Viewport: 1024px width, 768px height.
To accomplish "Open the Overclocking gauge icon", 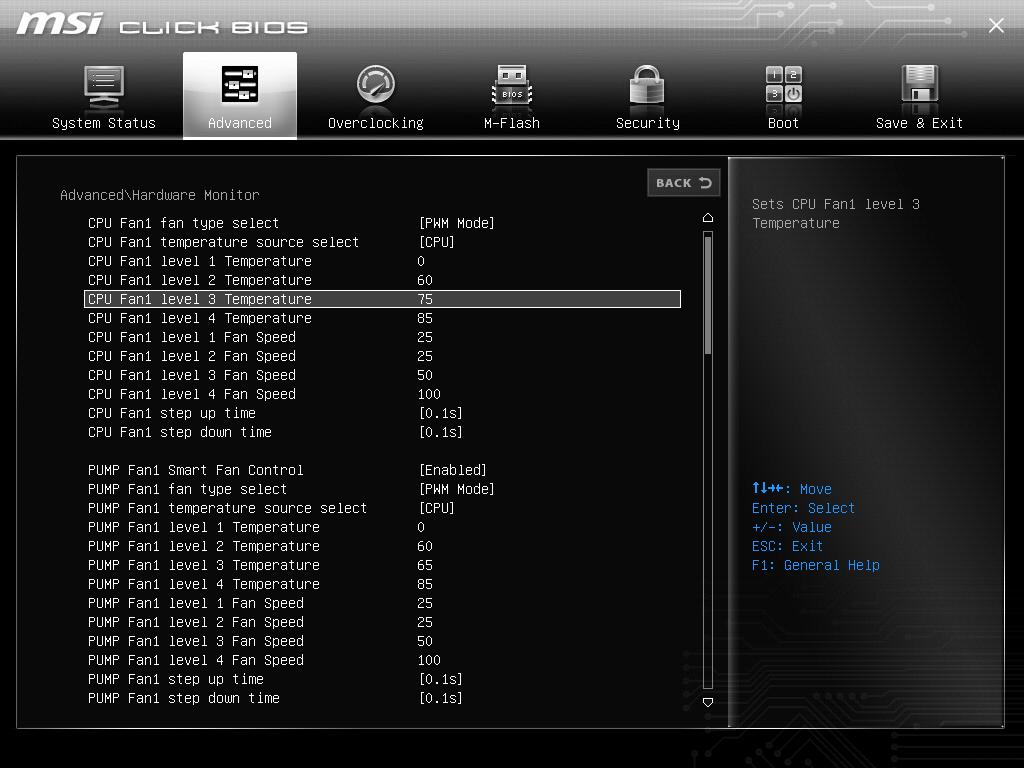I will tap(376, 84).
